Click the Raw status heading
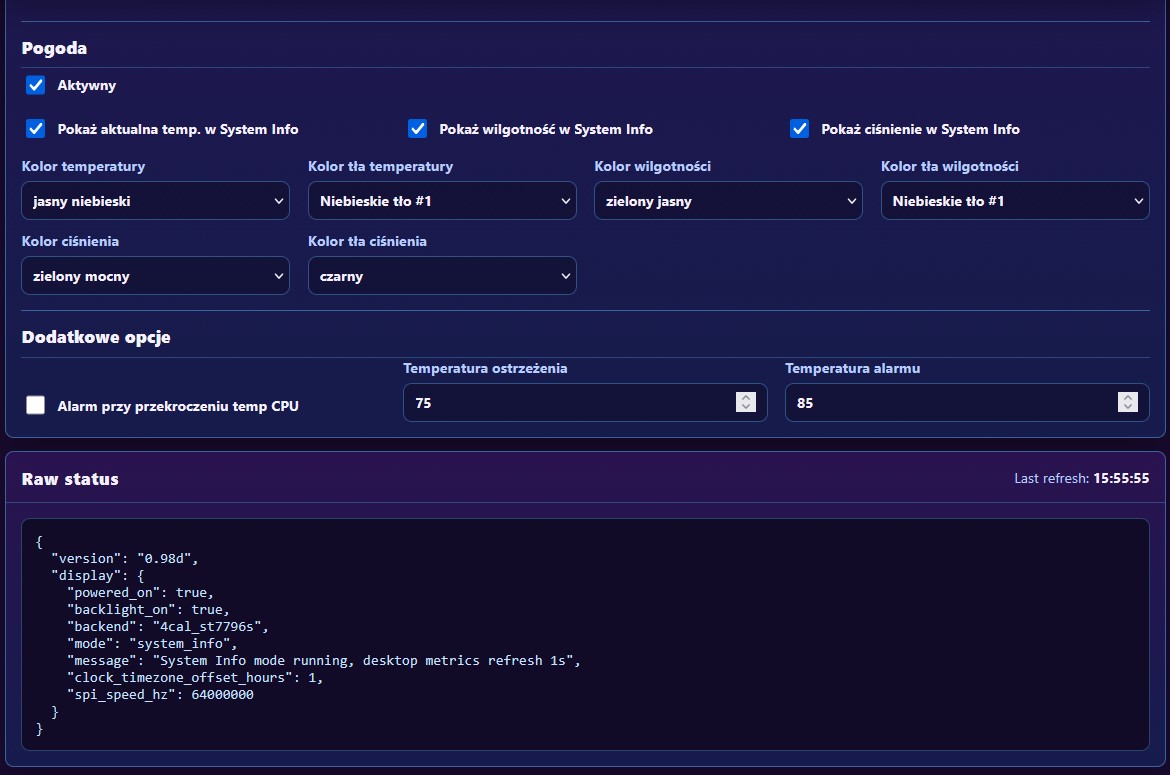 70,479
